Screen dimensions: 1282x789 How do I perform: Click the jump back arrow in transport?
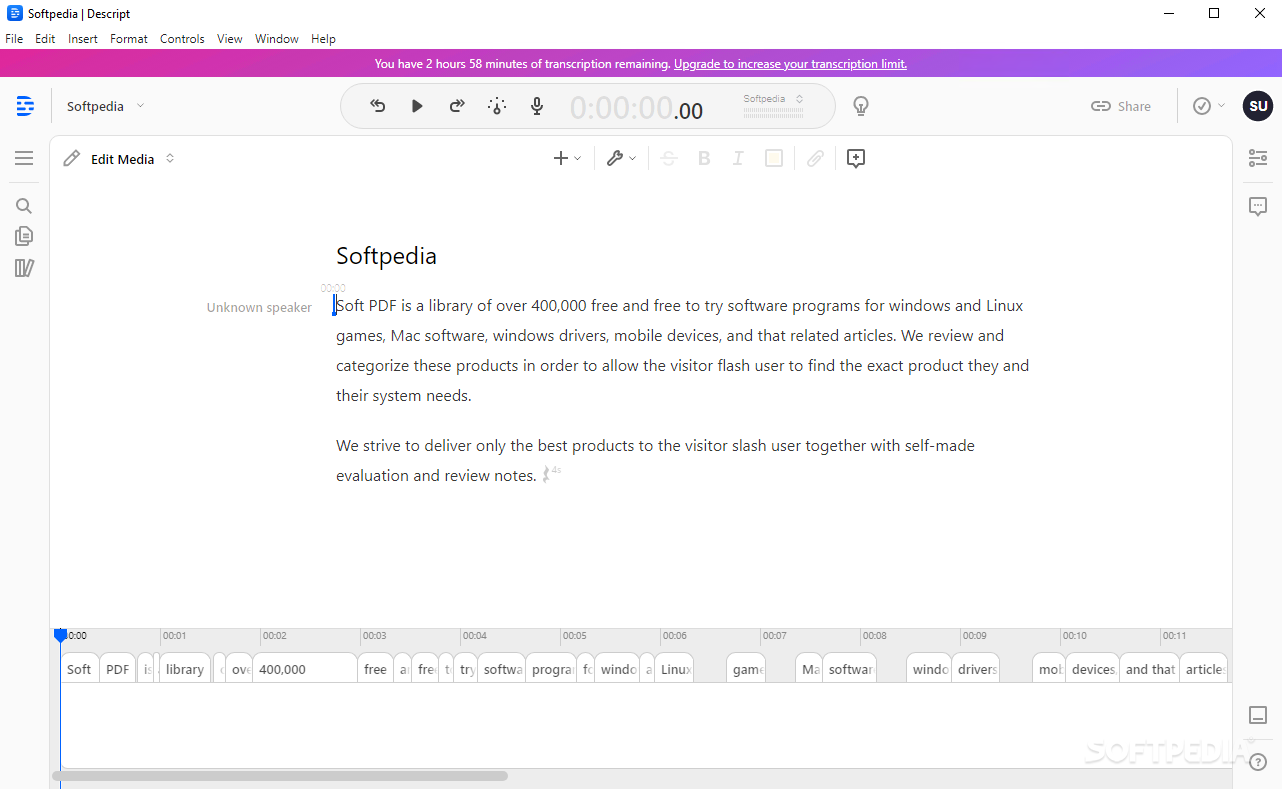[378, 106]
